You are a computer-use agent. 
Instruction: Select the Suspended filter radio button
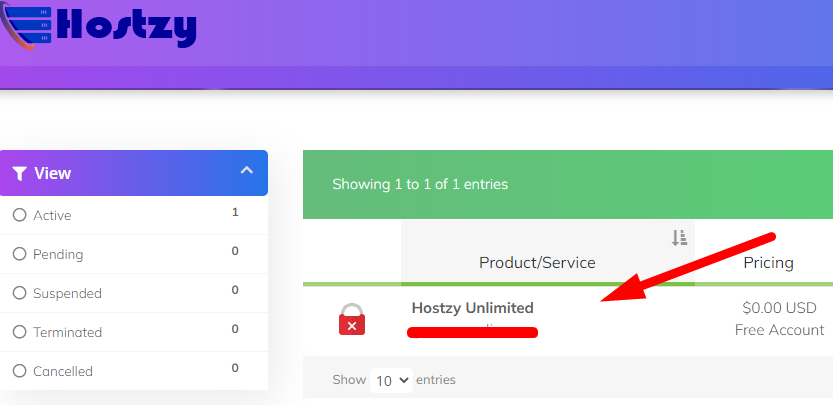tap(19, 293)
